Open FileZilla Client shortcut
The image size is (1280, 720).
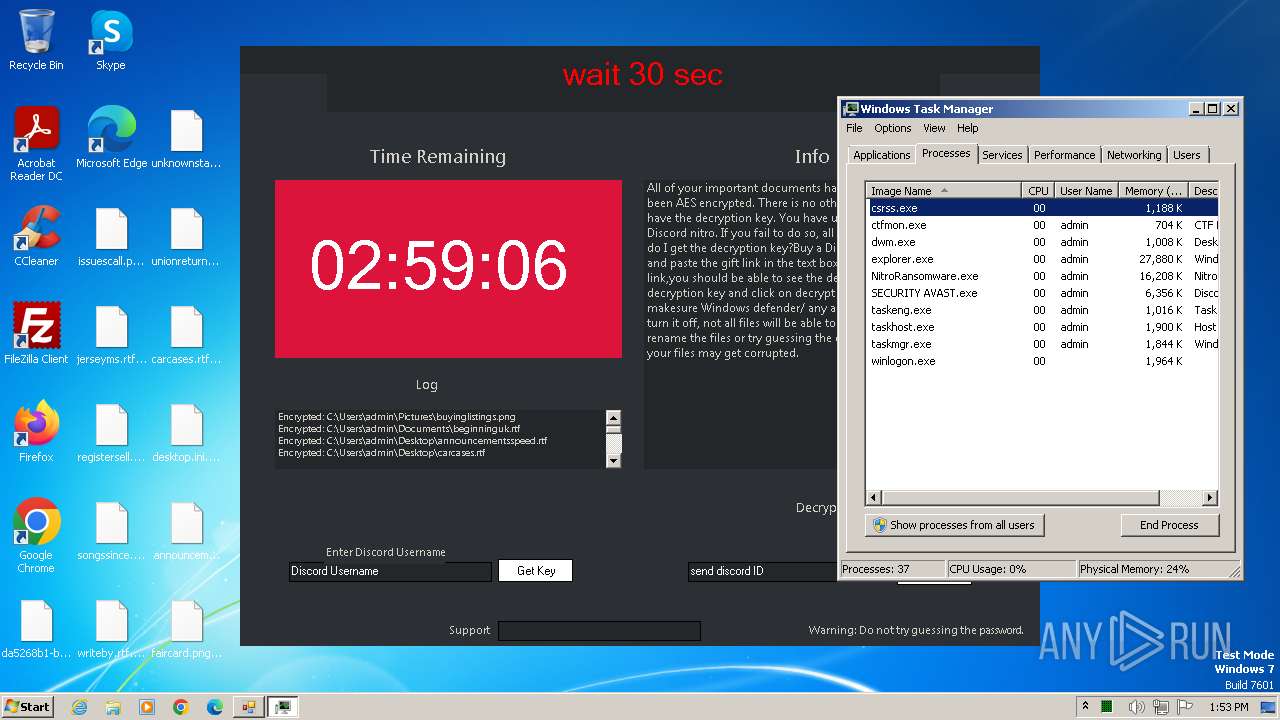36,334
